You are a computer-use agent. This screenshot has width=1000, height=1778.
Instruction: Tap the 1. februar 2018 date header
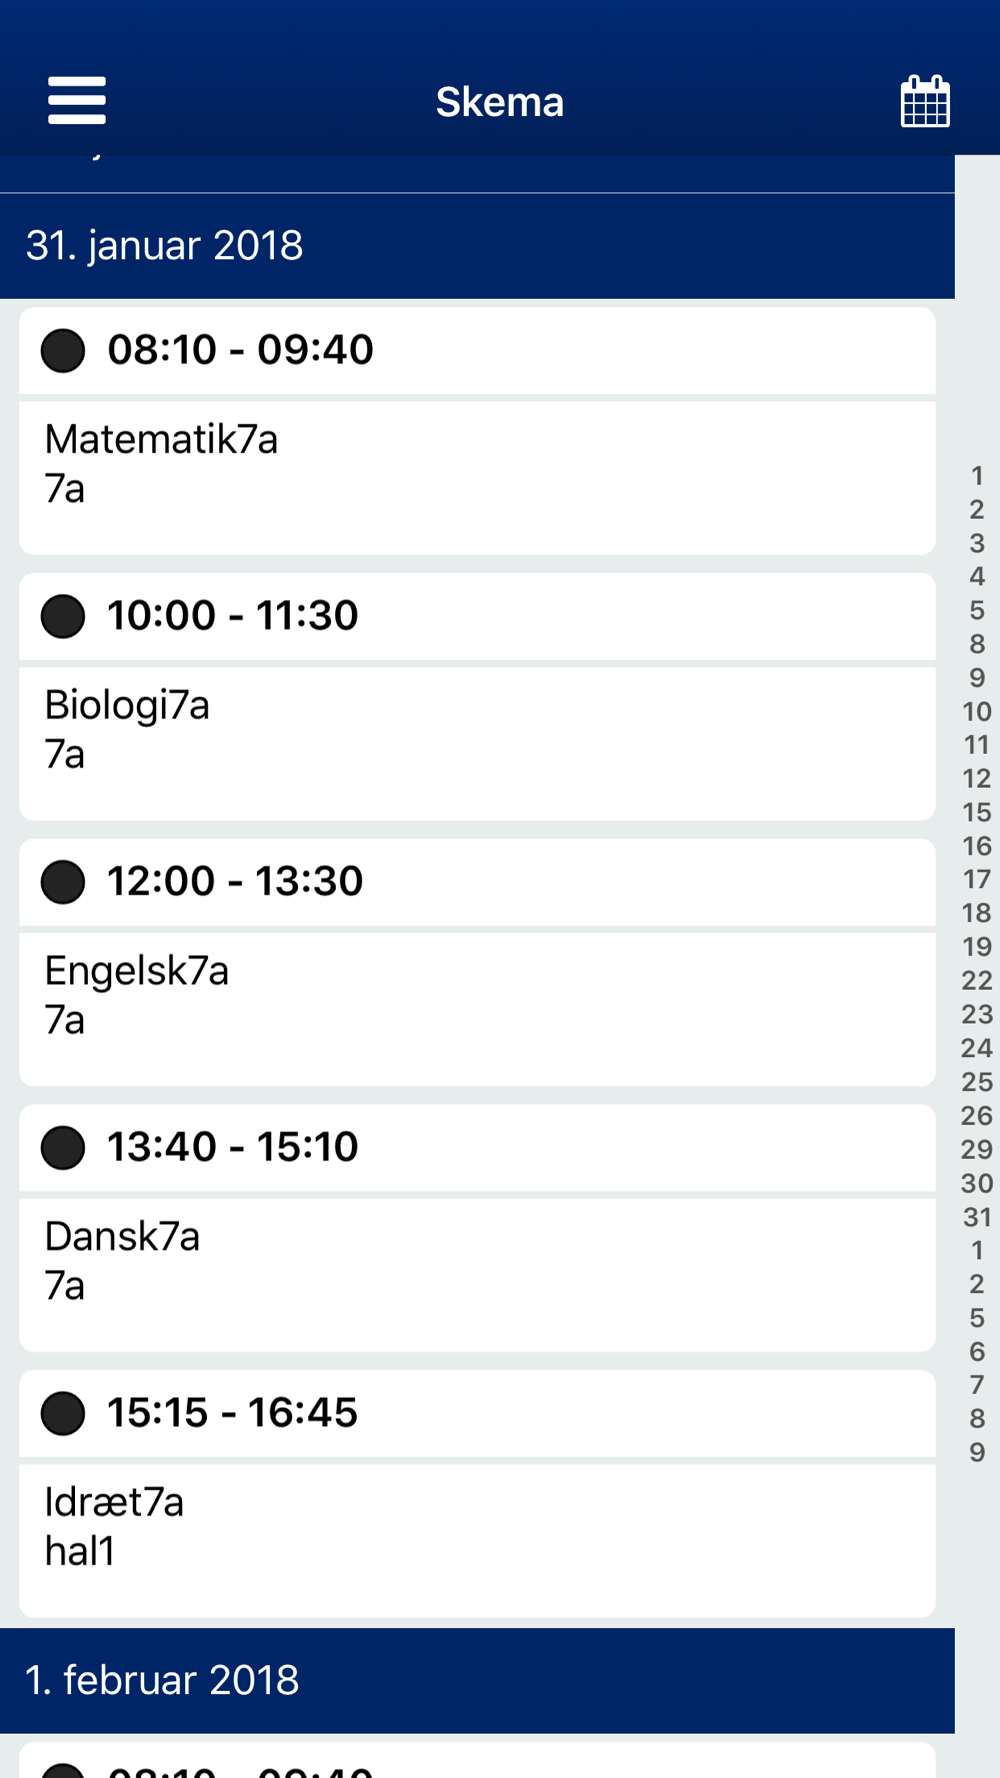477,1681
